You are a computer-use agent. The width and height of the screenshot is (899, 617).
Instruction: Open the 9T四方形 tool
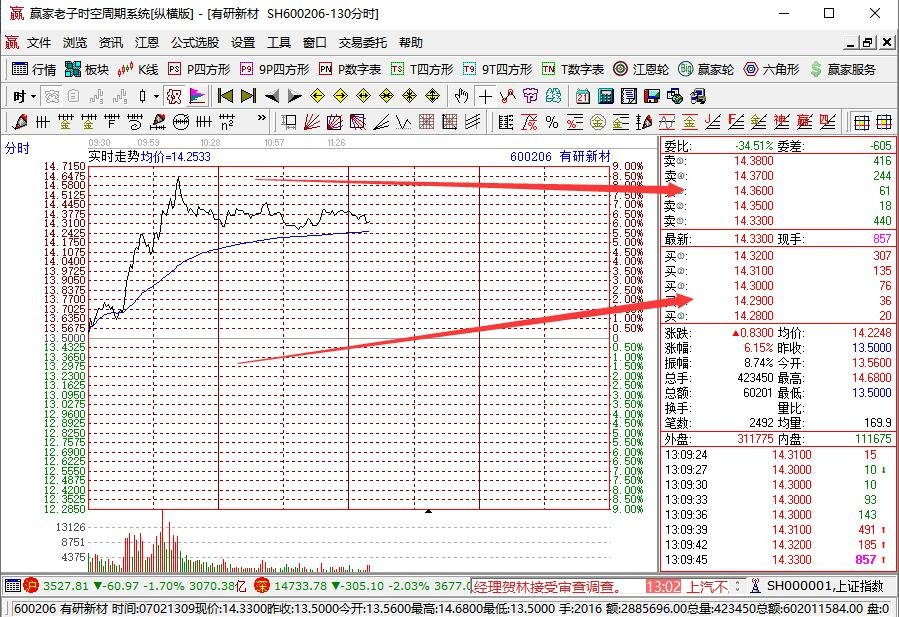(497, 69)
